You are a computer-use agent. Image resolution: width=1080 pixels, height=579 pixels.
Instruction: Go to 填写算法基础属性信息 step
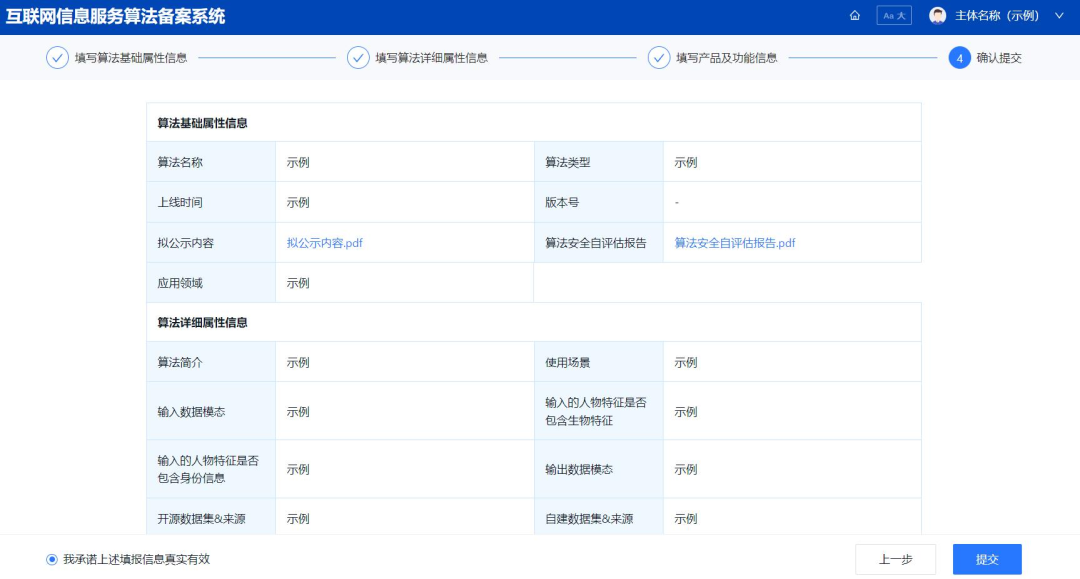click(131, 58)
